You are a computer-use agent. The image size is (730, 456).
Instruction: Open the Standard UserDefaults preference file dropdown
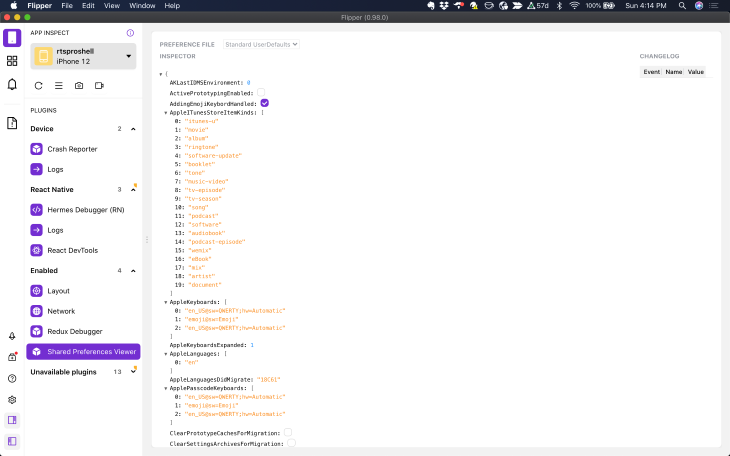(x=261, y=44)
